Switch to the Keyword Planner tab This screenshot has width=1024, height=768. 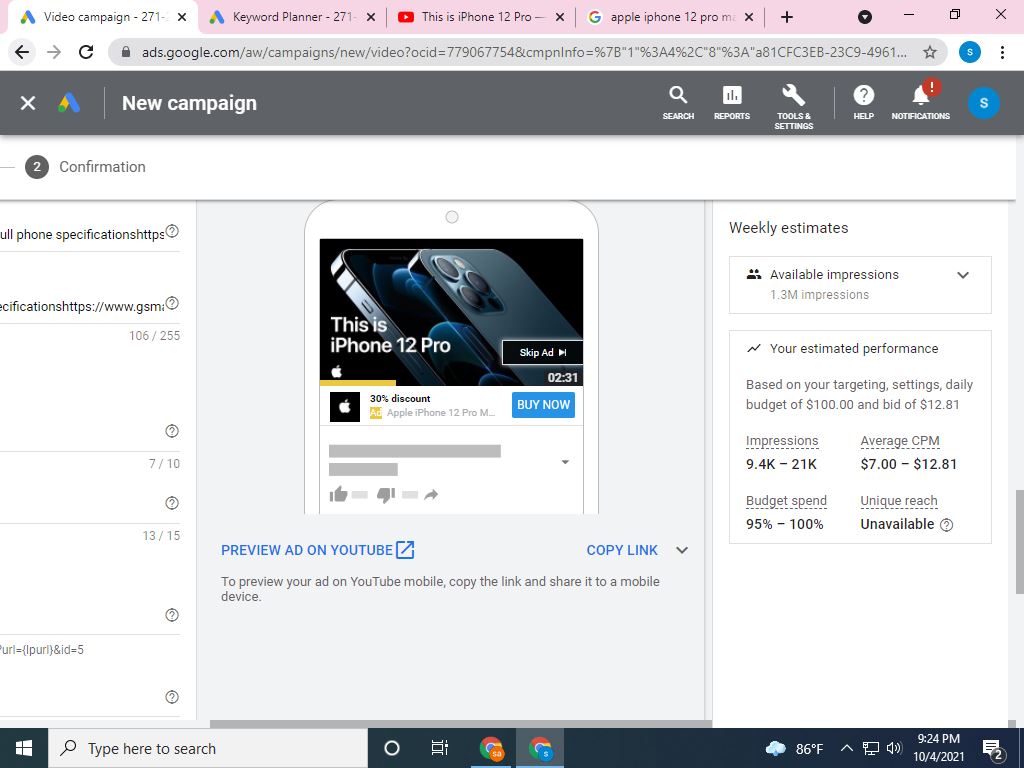tap(292, 17)
